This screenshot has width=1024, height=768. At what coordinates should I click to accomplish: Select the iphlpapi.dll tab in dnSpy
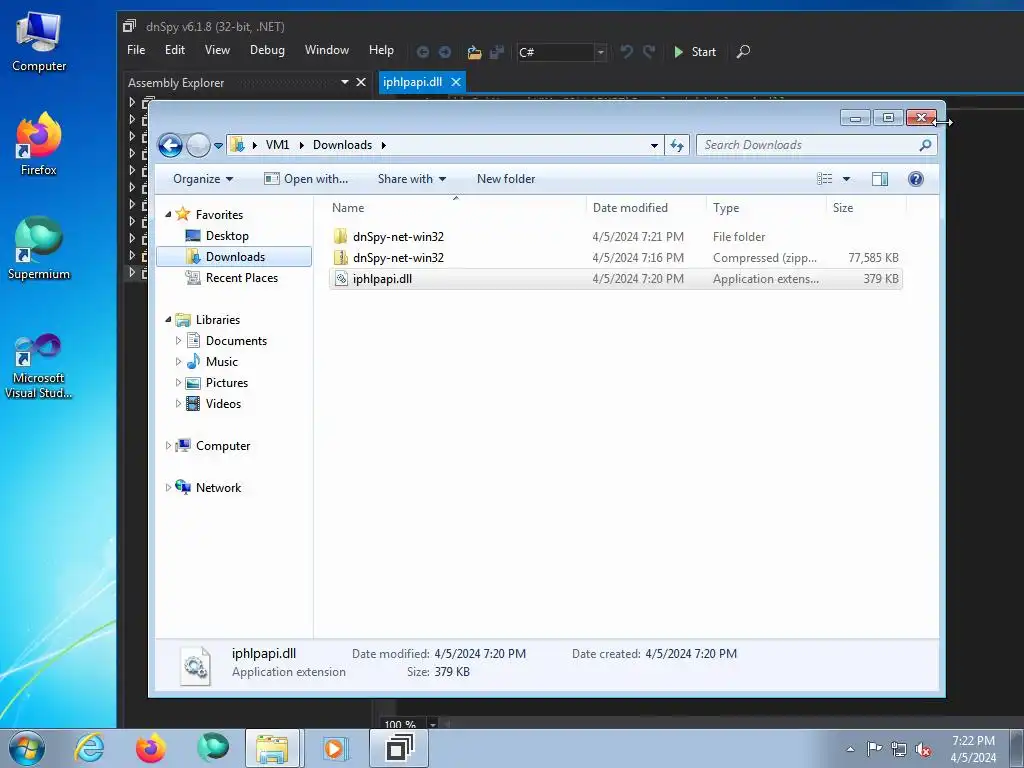tap(412, 82)
